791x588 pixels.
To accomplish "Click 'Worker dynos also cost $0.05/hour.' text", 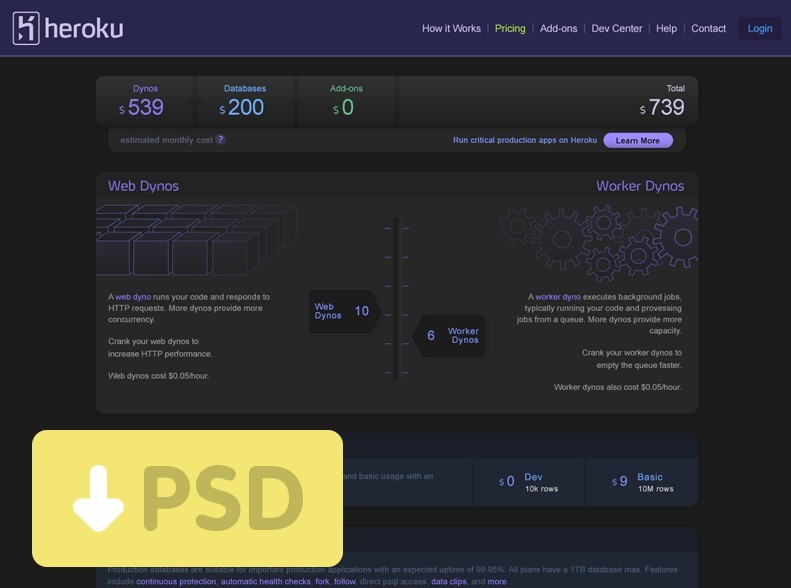I will pyautogui.click(x=617, y=387).
